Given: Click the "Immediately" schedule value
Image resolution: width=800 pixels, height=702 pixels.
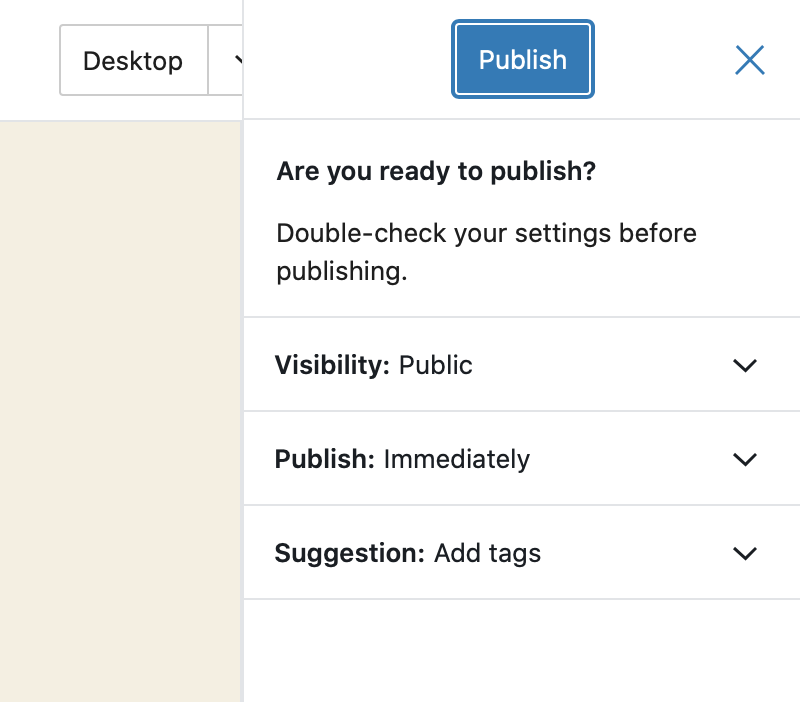Looking at the screenshot, I should [x=456, y=459].
